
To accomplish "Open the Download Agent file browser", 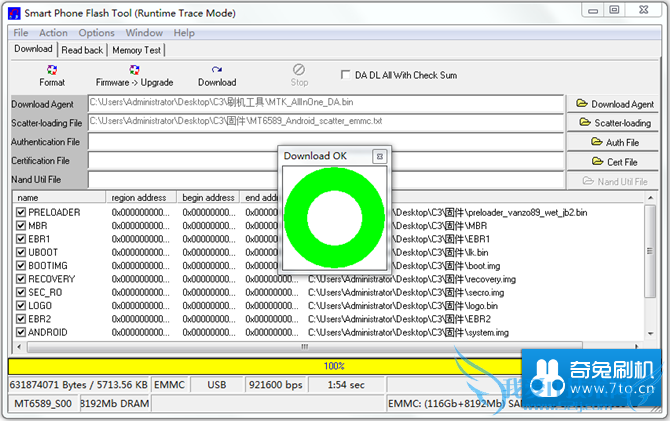I will coord(612,104).
